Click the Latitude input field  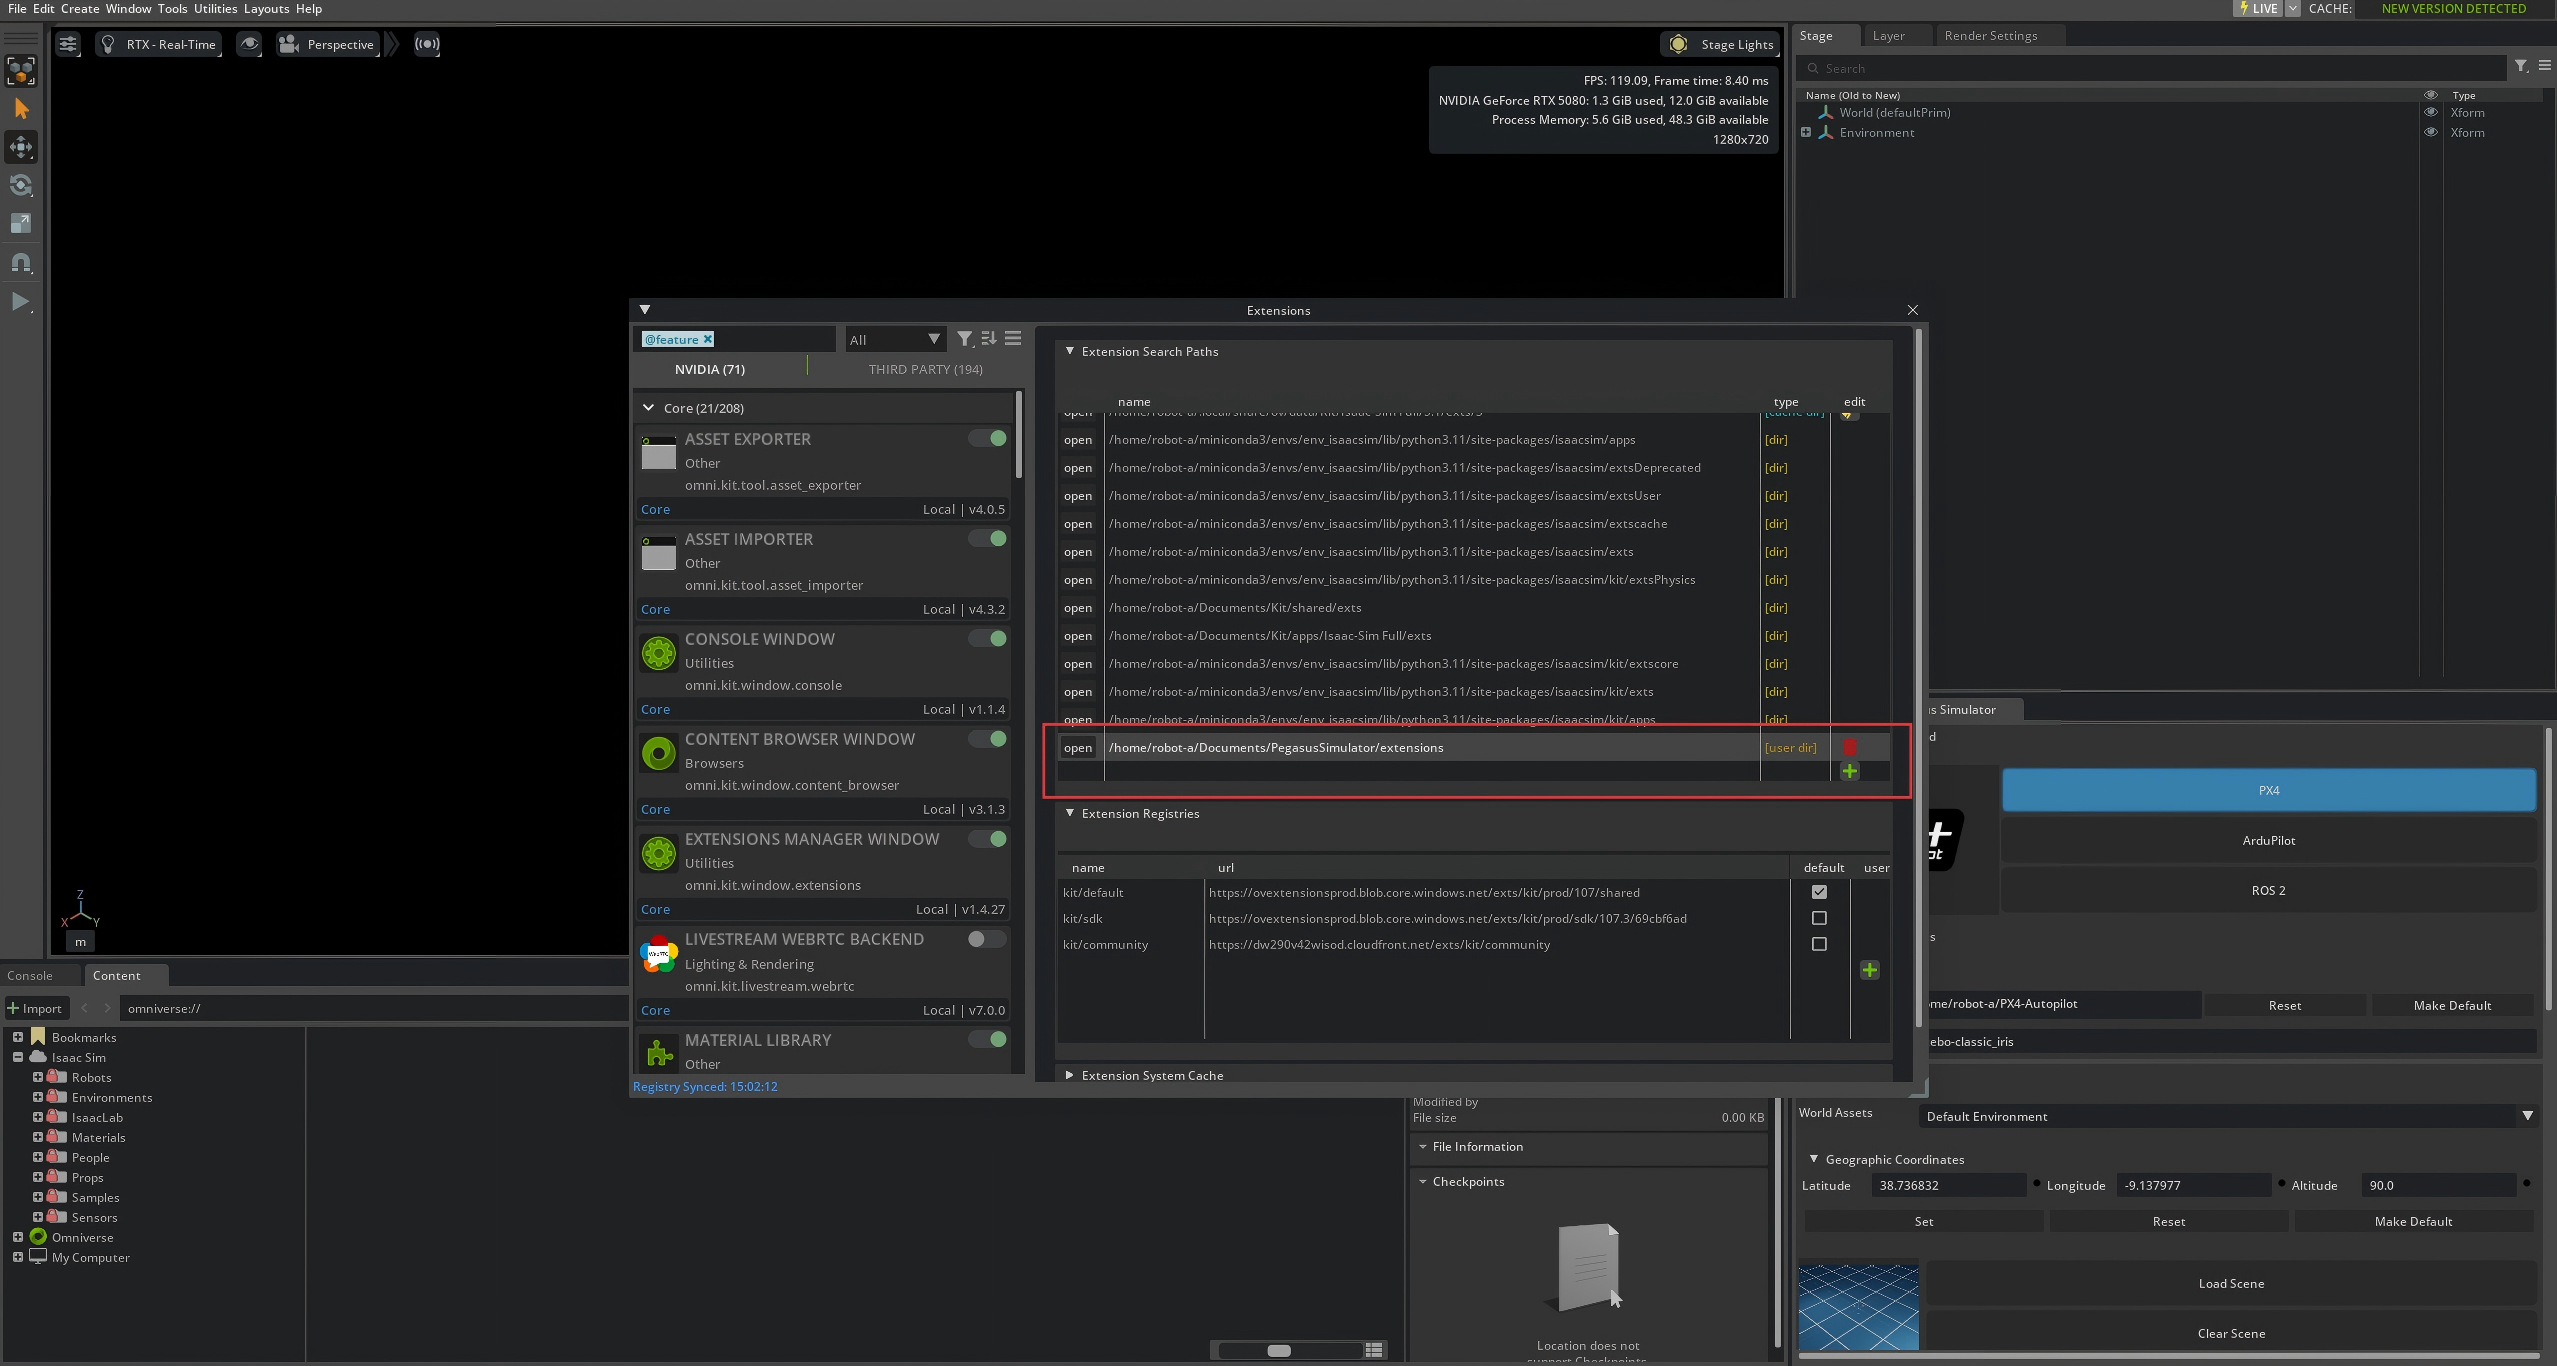click(x=1950, y=1185)
